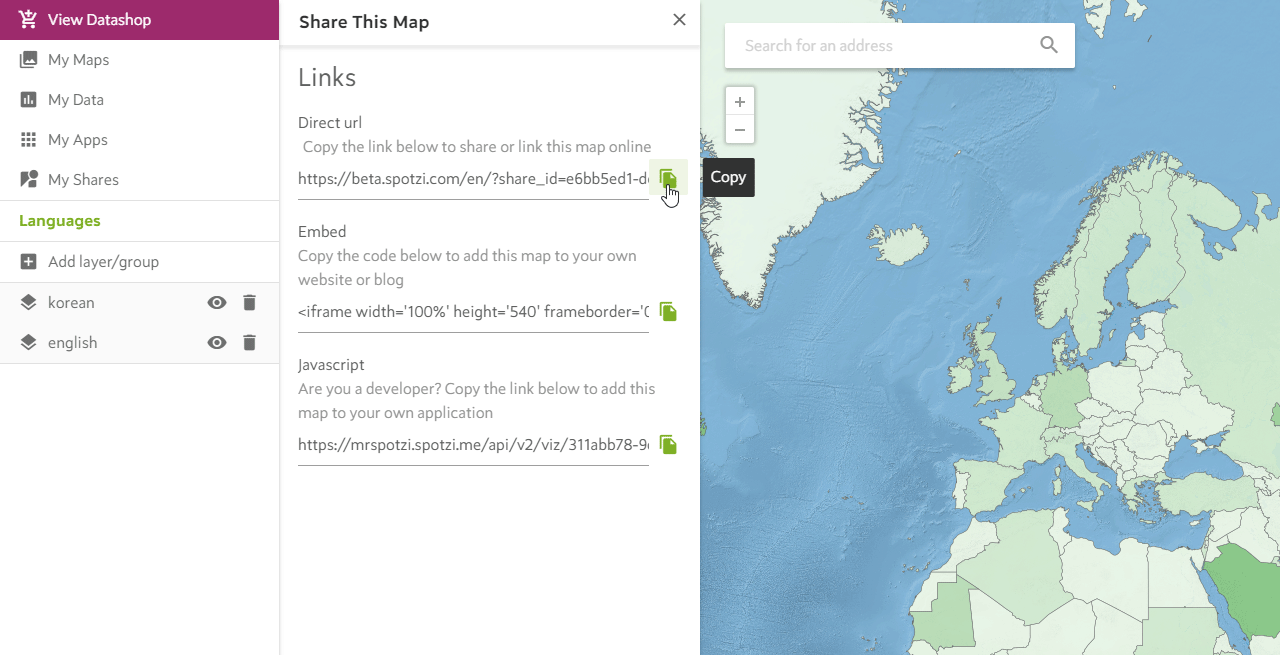Viewport: 1280px width, 655px height.
Task: Delete the korean layer
Action: tap(250, 303)
